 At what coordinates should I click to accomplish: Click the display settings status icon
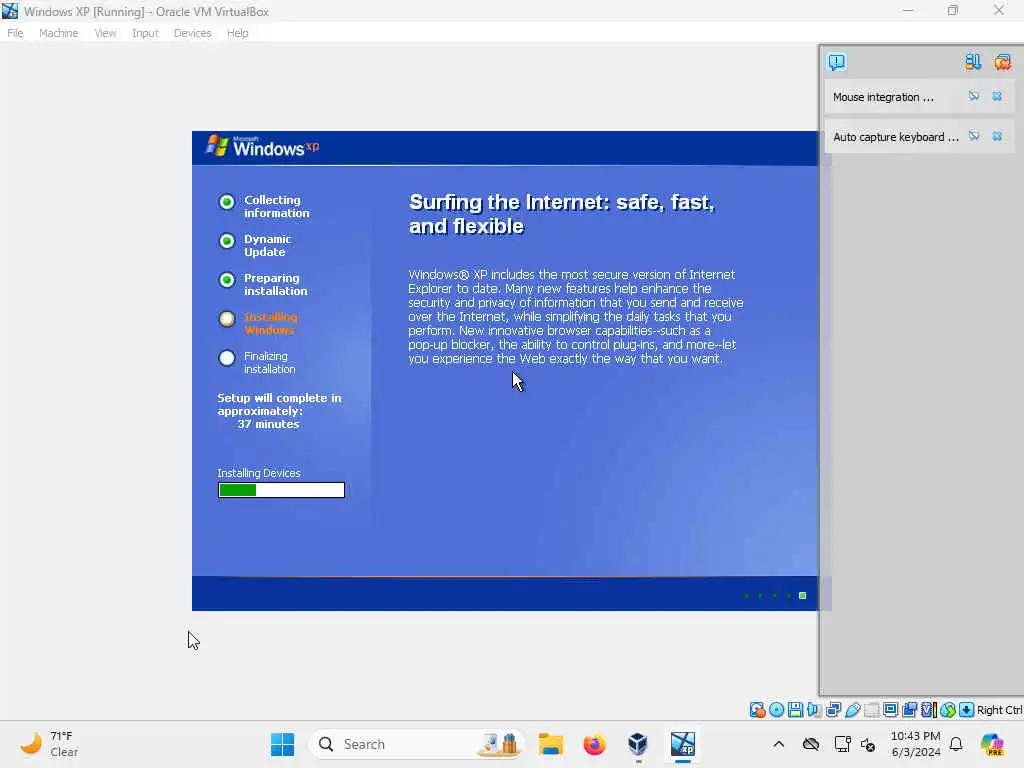[890, 710]
